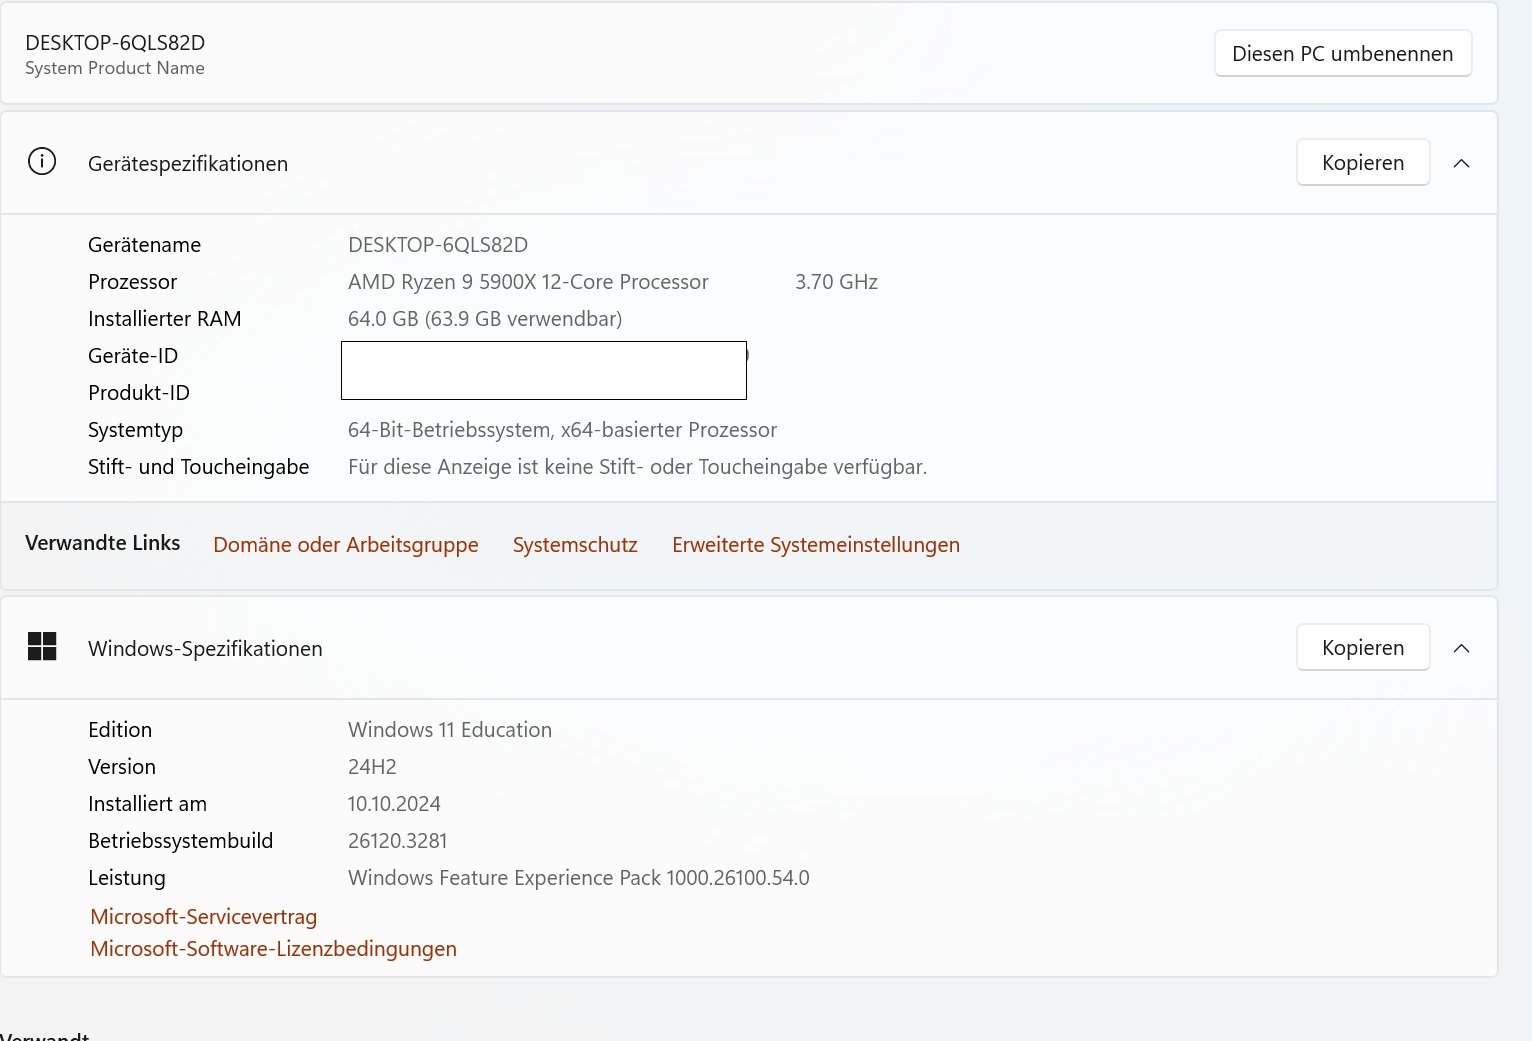
Task: Open Erweiterte Systemeinstellungen link
Action: (816, 545)
